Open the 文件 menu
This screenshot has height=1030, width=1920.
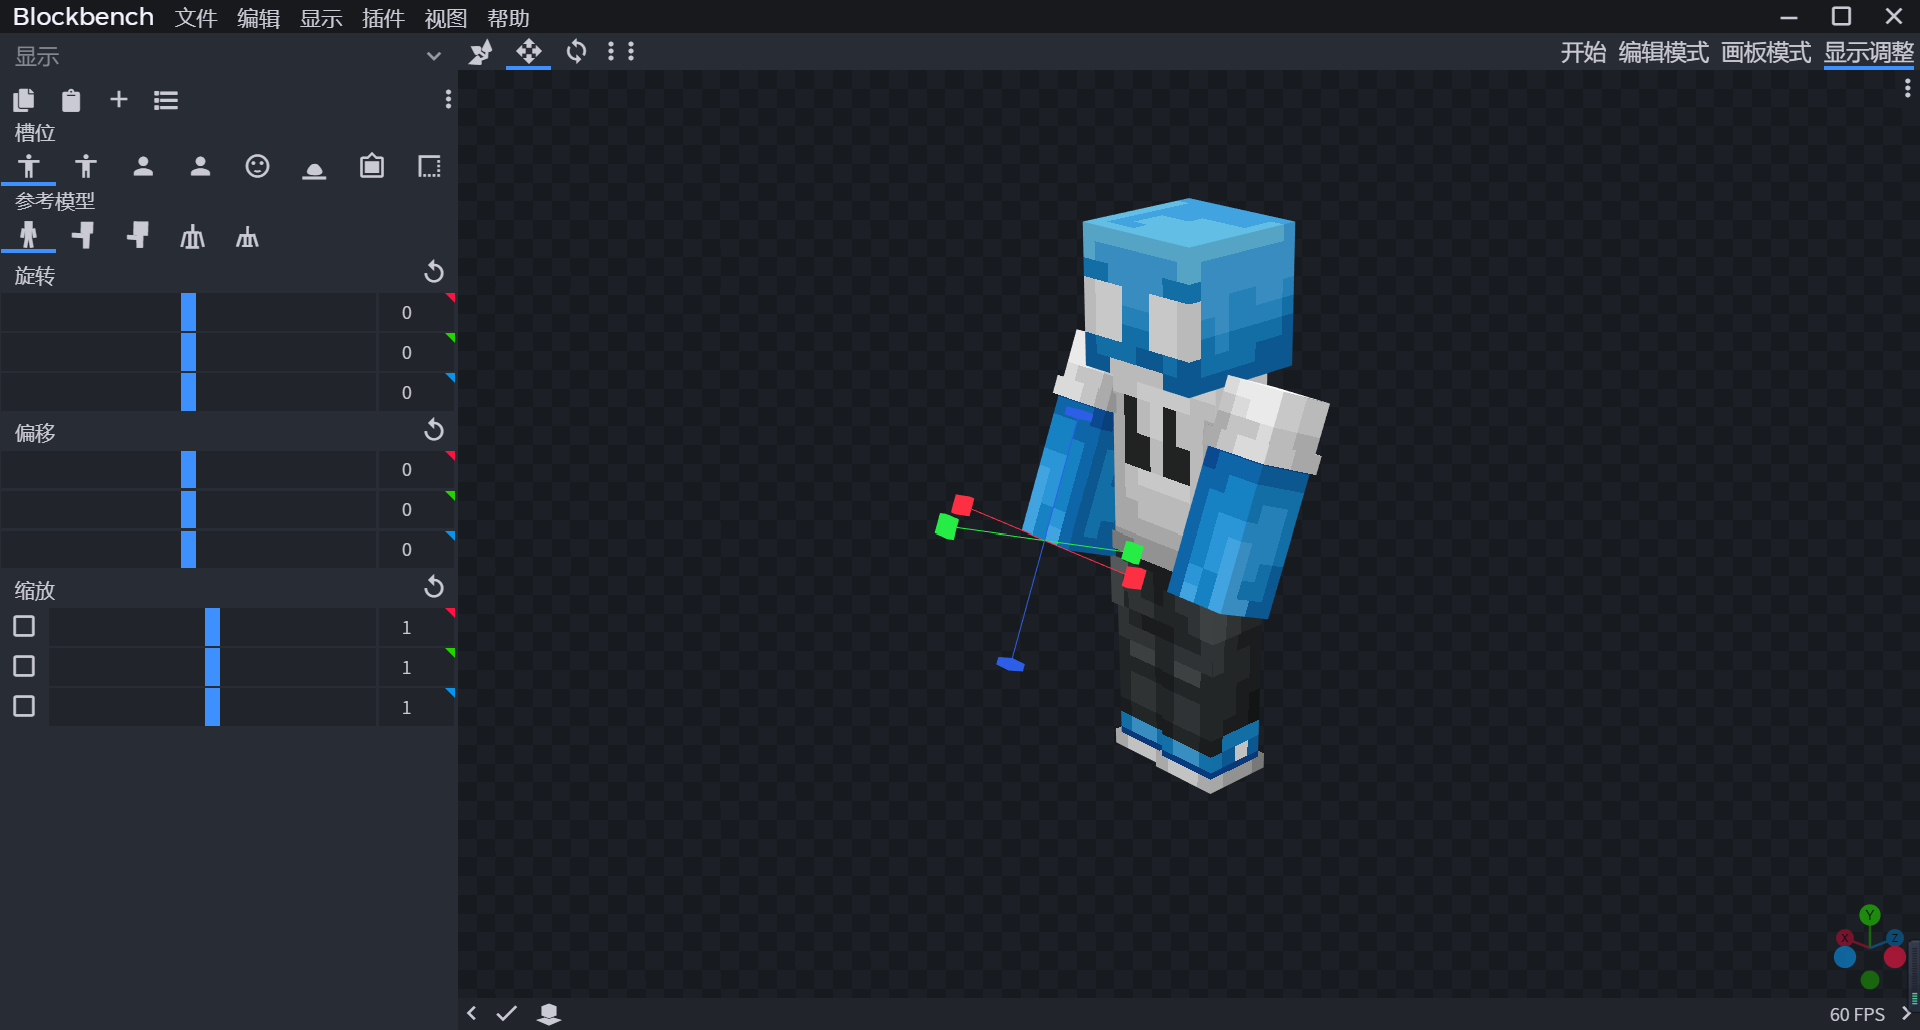[x=195, y=18]
